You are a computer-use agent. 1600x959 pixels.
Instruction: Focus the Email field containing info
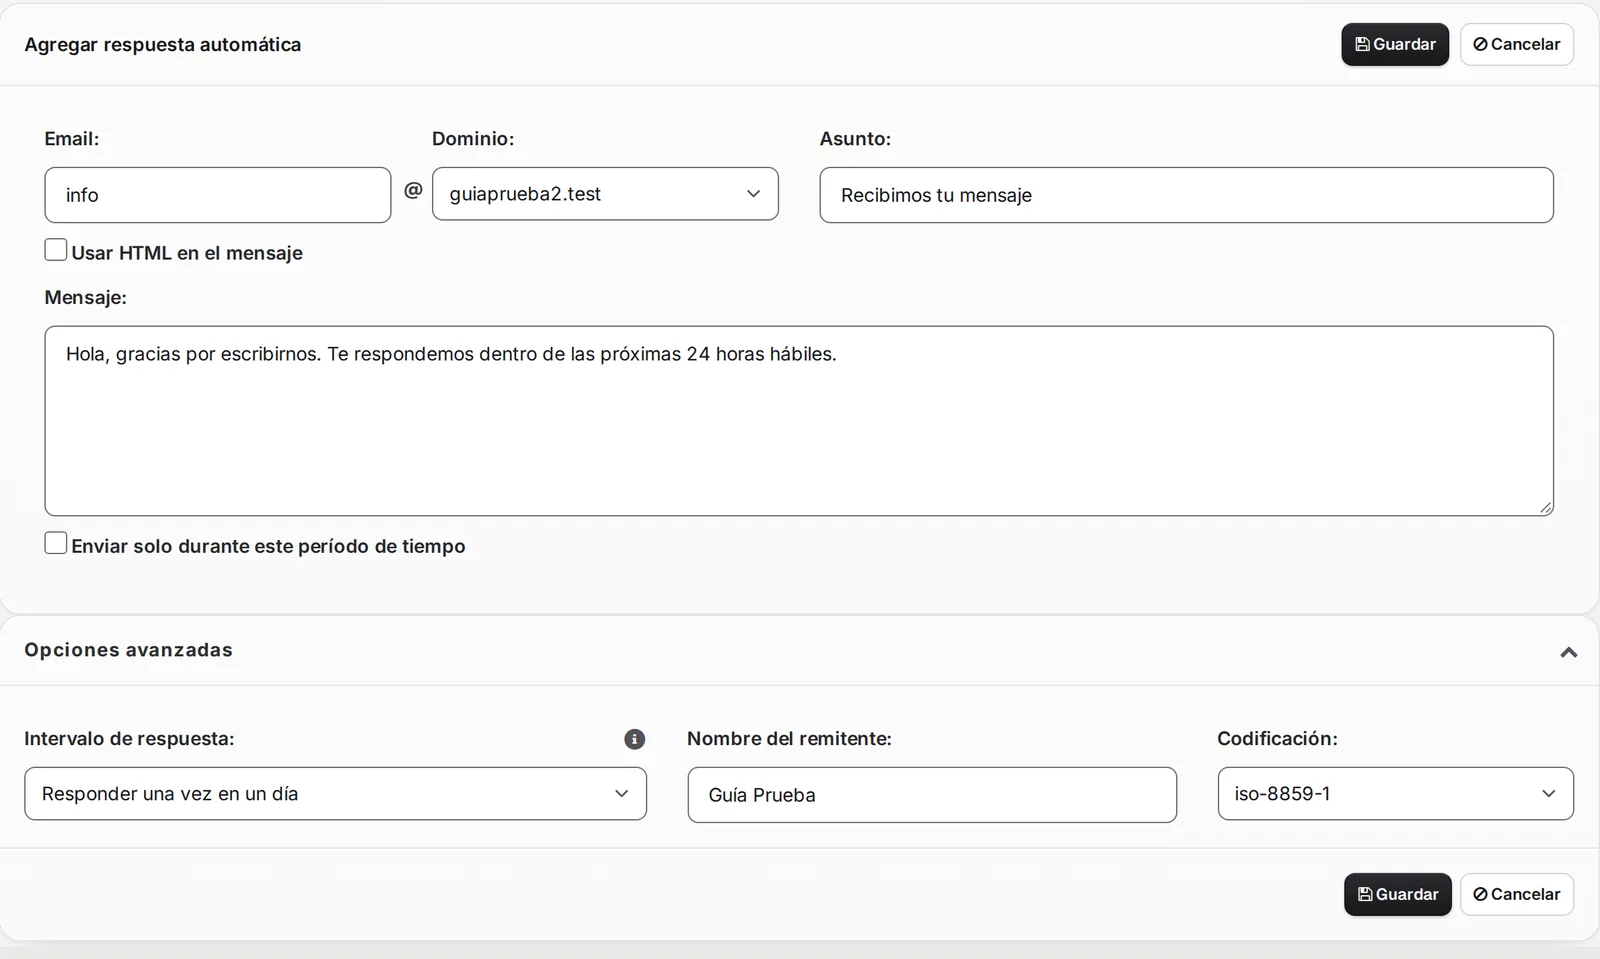point(218,195)
